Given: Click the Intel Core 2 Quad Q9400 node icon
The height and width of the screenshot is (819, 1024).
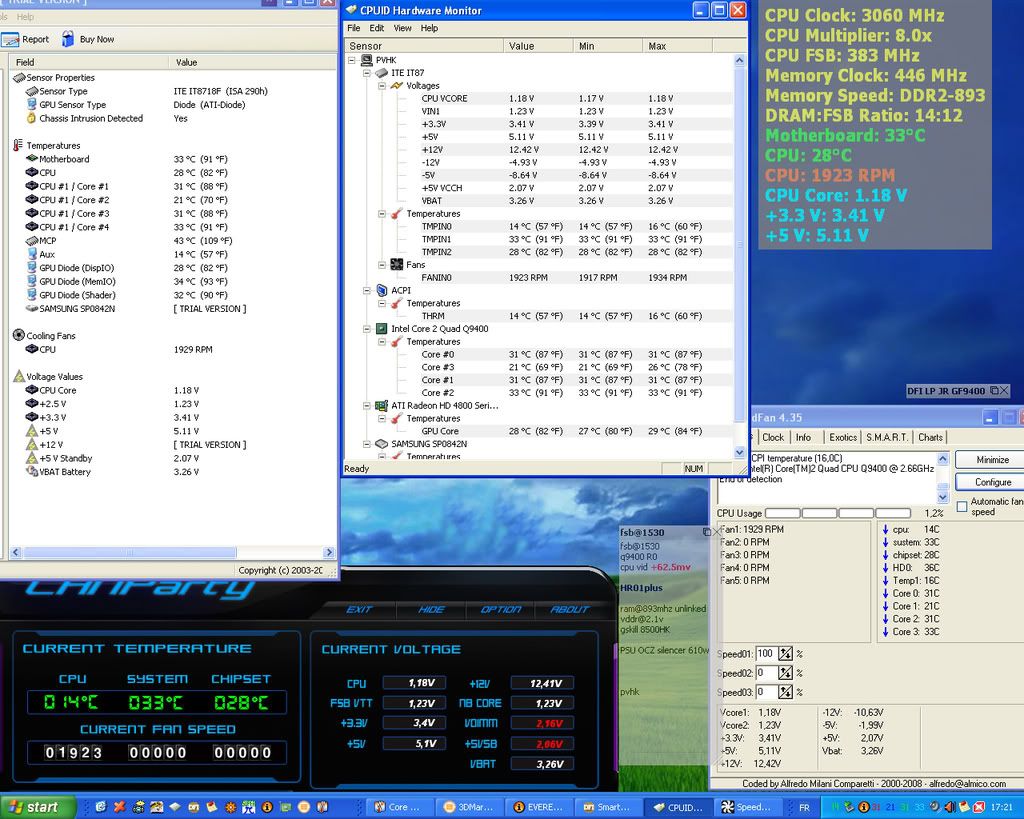Looking at the screenshot, I should [381, 329].
